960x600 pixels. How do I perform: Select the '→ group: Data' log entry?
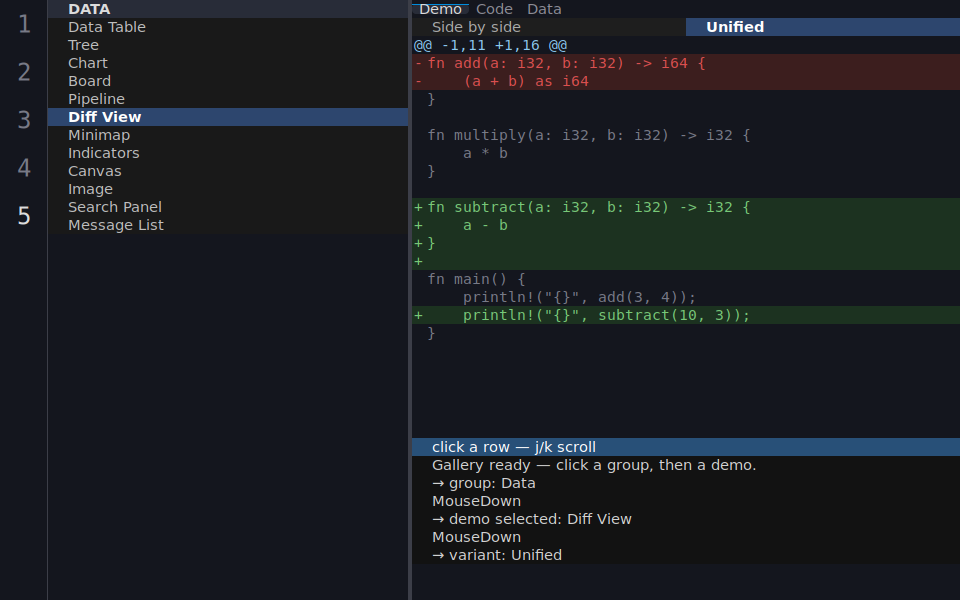tap(686, 483)
